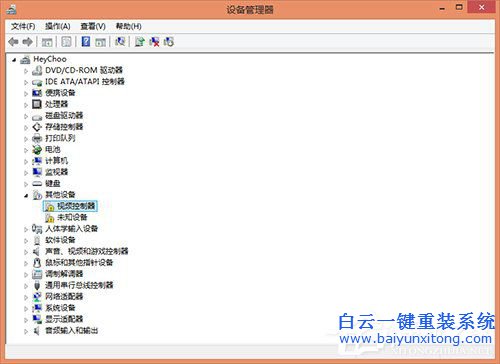Select the 未知设备 label
The width and height of the screenshot is (500, 364).
pyautogui.click(x=72, y=217)
